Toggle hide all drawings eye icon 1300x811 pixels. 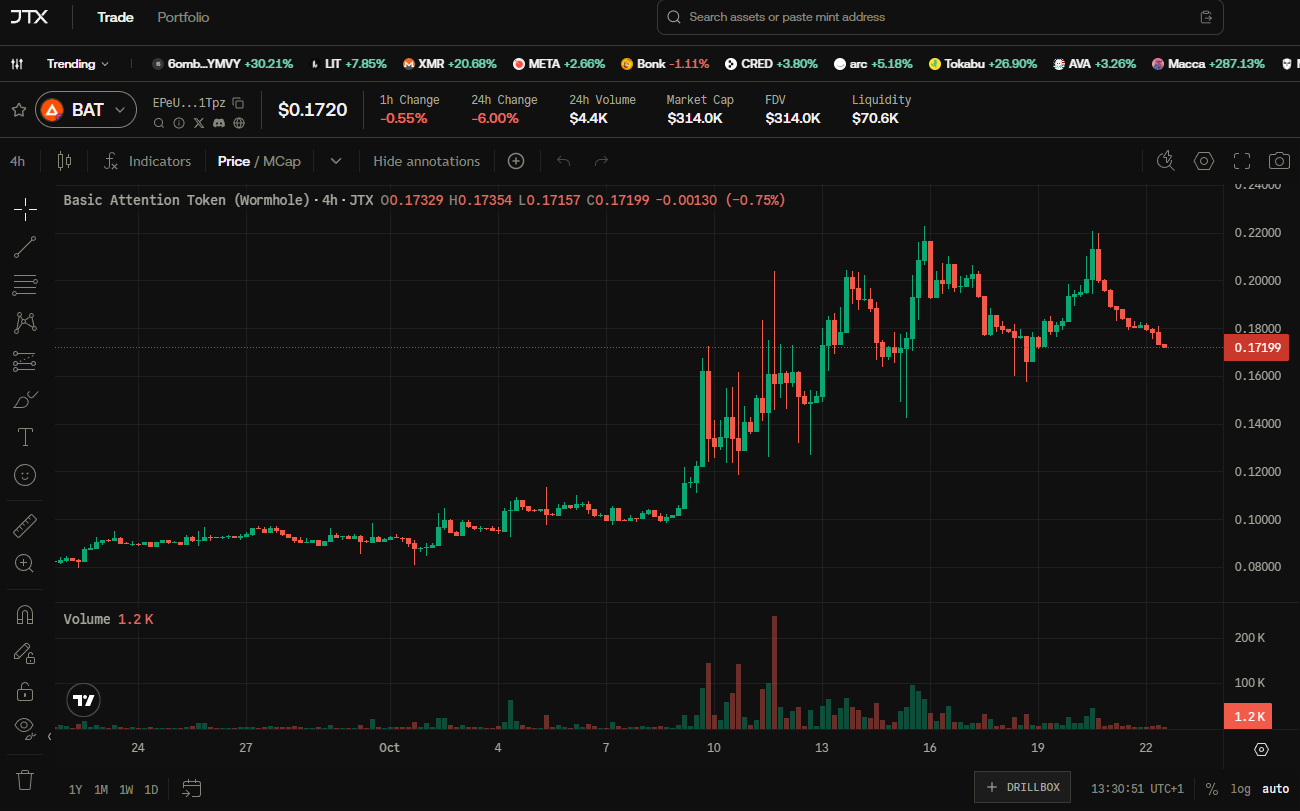coord(25,726)
